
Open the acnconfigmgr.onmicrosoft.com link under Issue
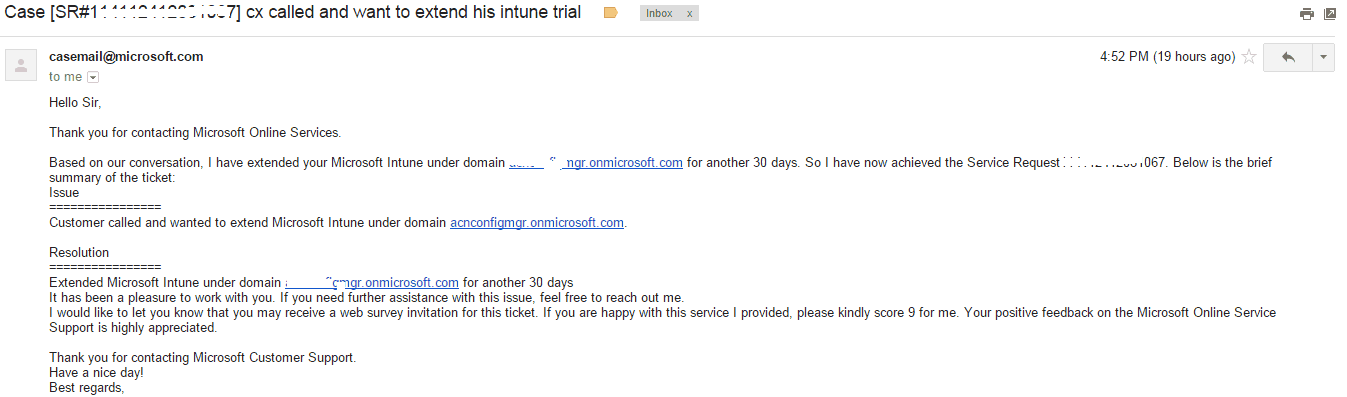click(538, 223)
